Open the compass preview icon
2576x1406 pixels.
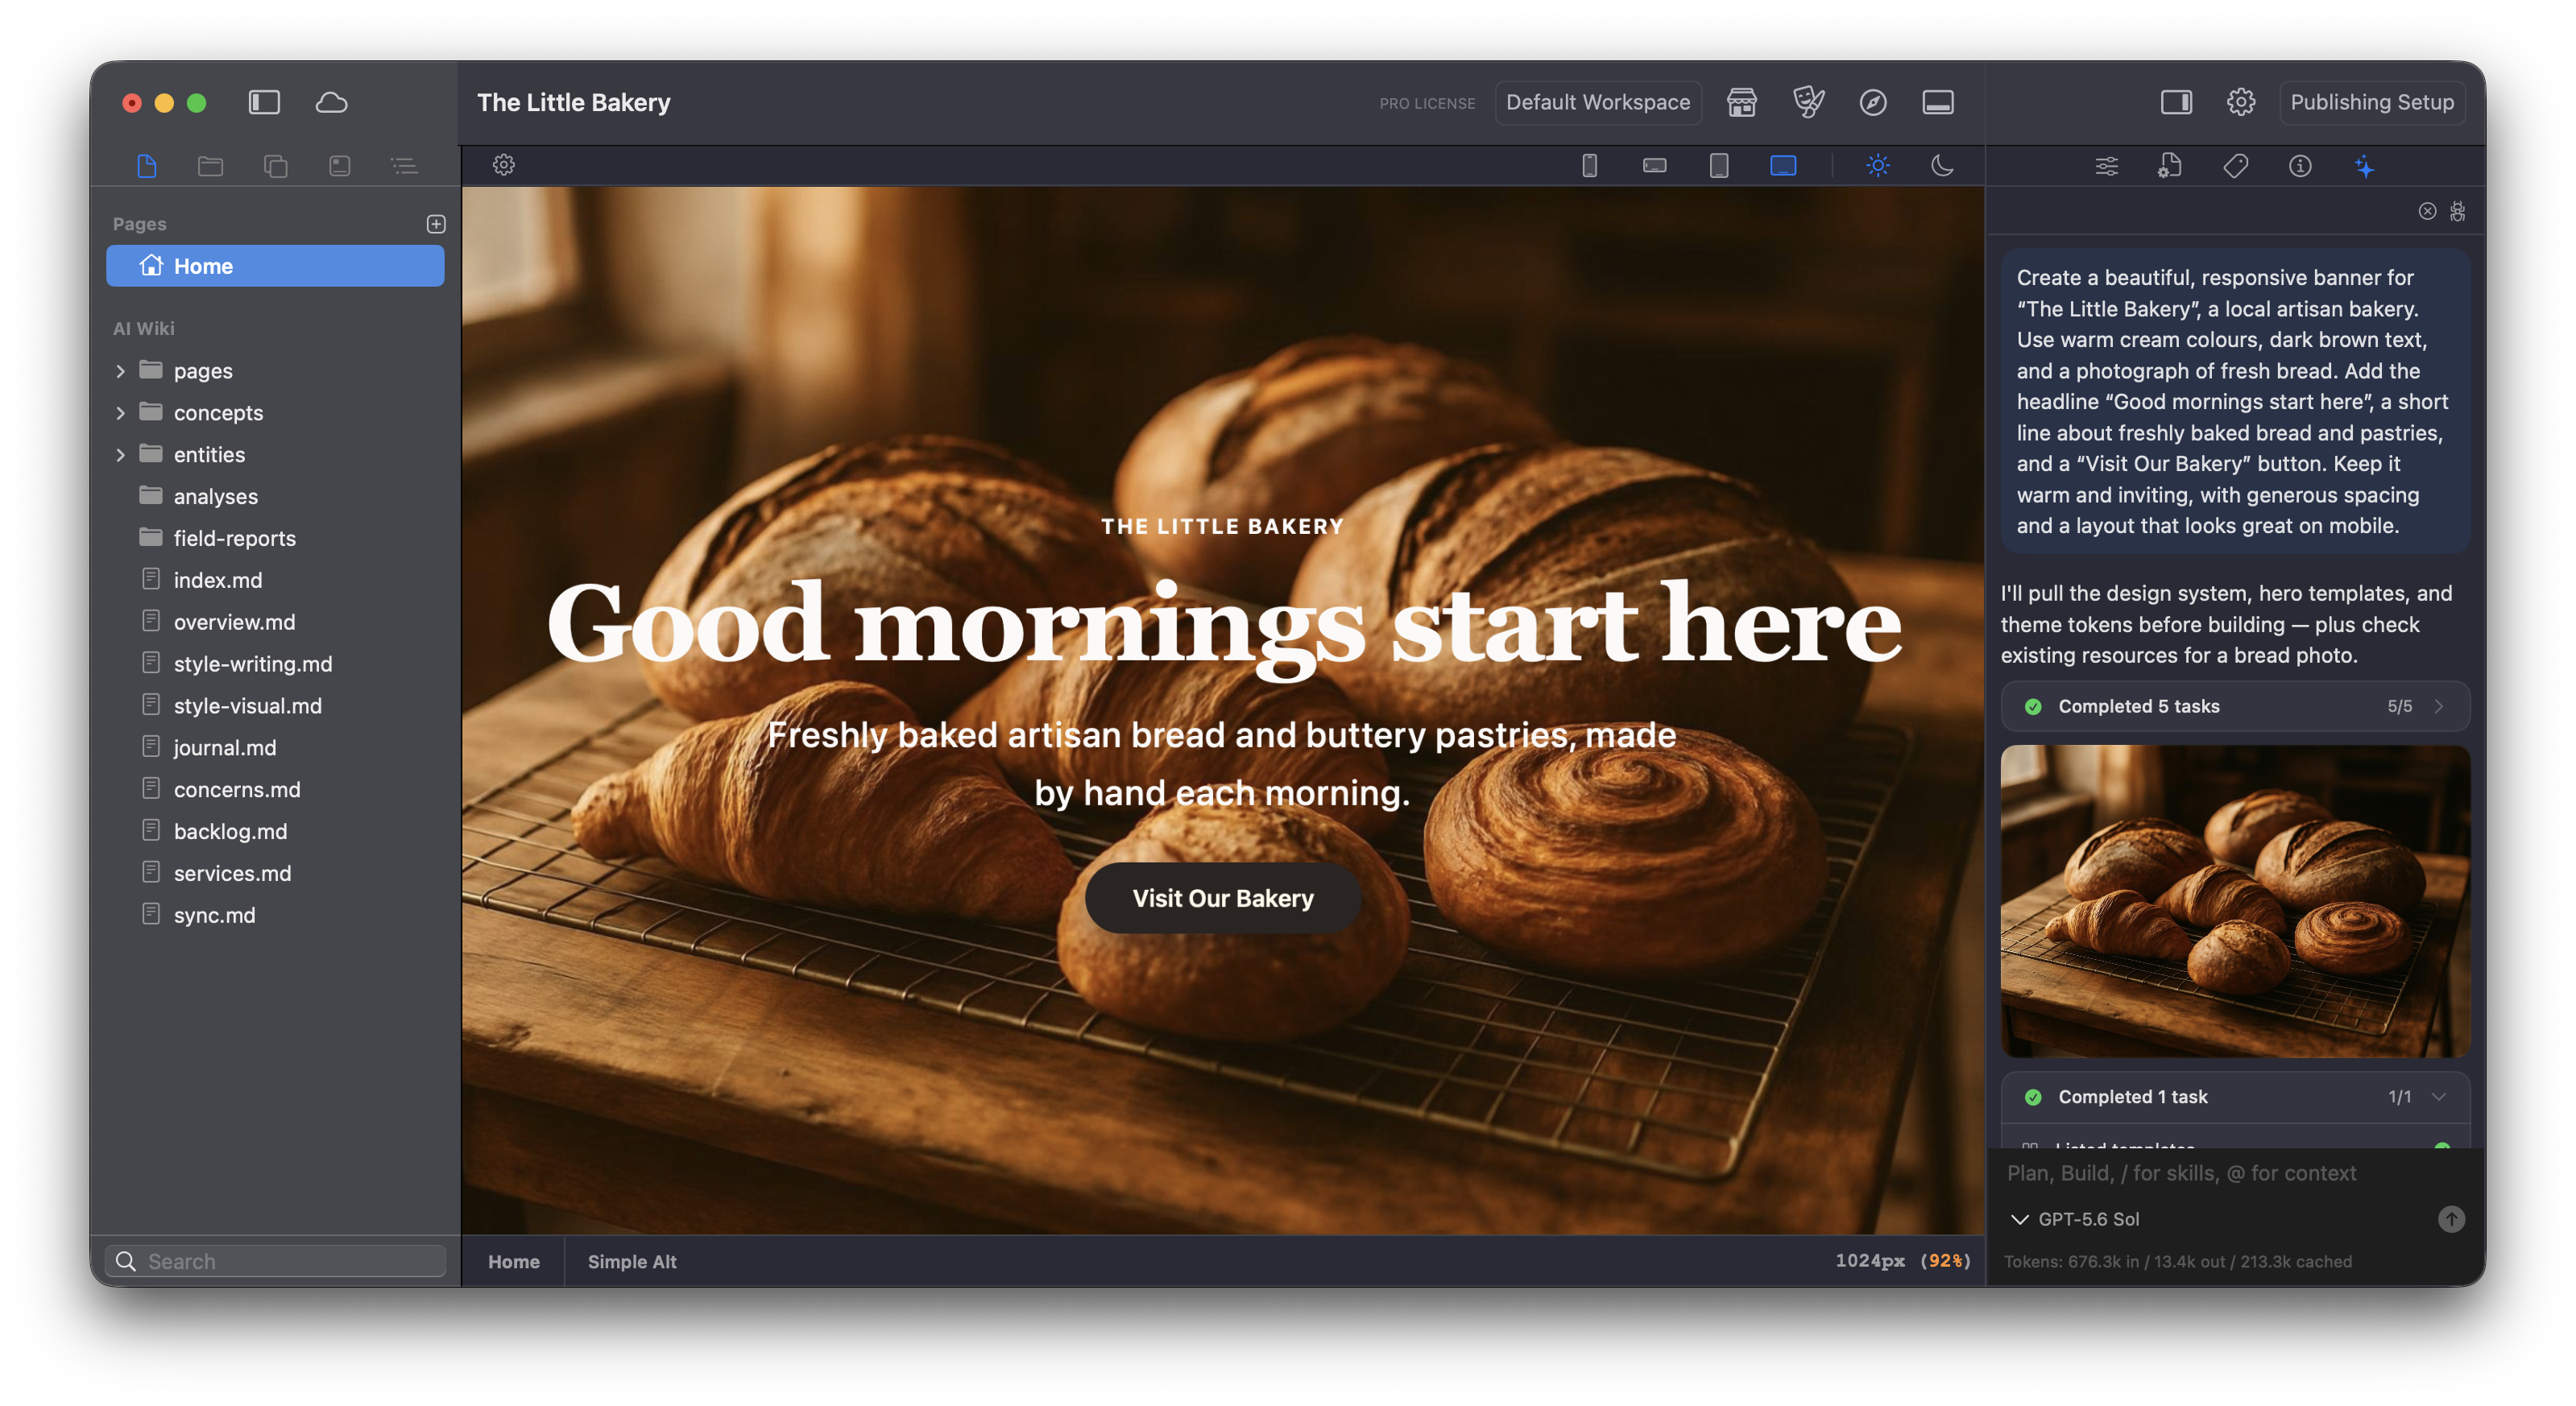(1873, 102)
